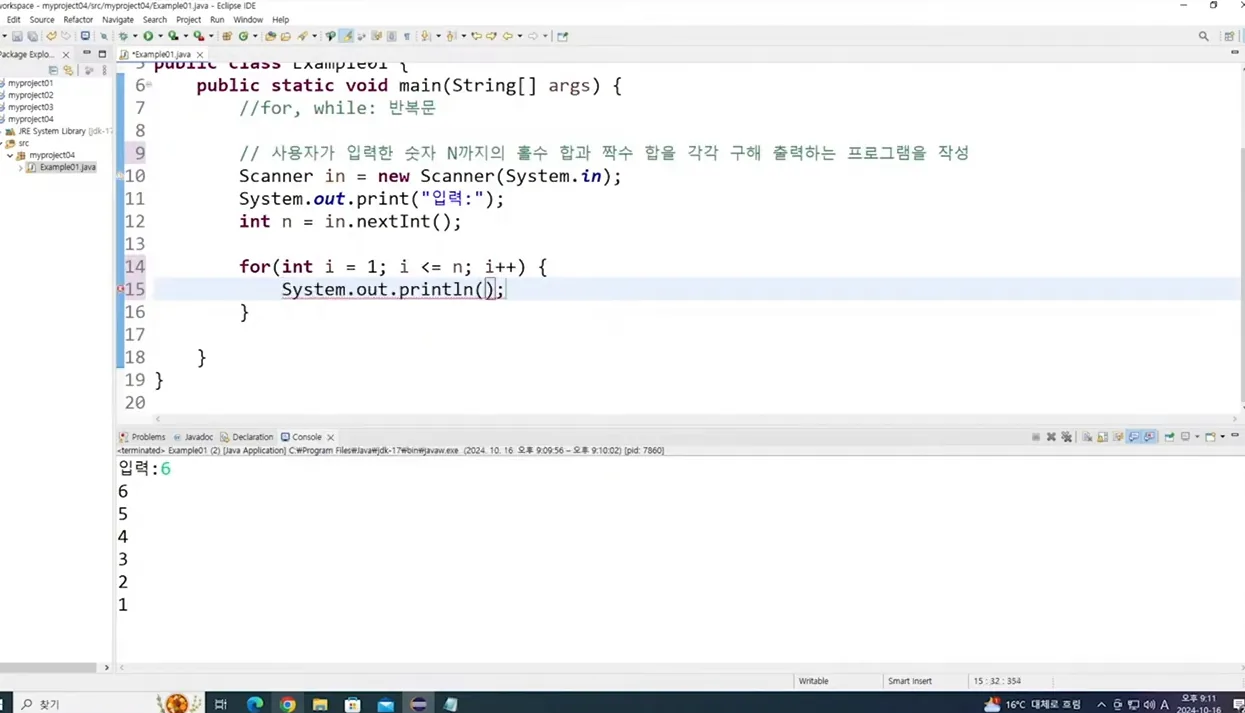Close the Example01.java editor tab
The height and width of the screenshot is (713, 1245).
[x=200, y=54]
